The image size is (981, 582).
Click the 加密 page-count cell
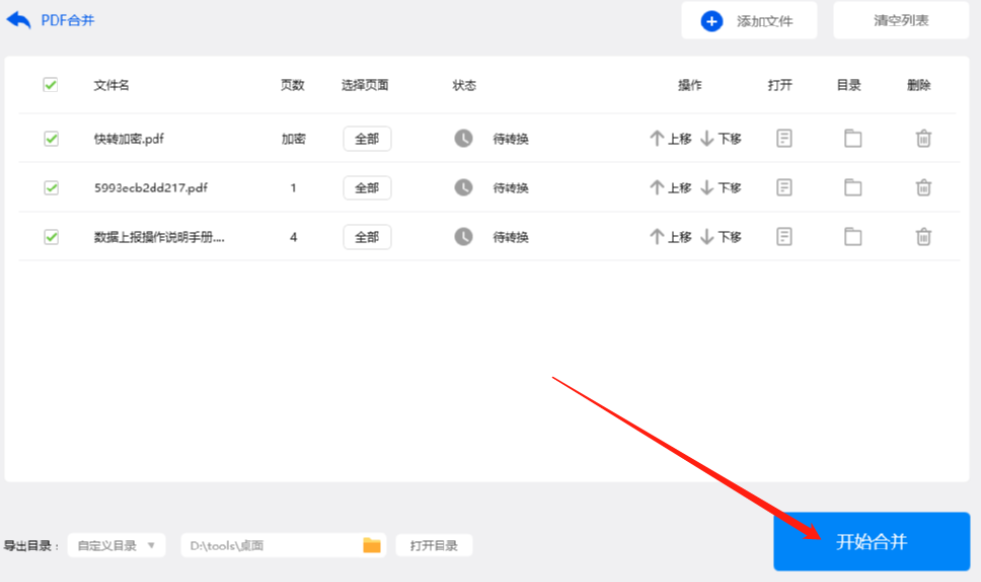tap(293, 138)
